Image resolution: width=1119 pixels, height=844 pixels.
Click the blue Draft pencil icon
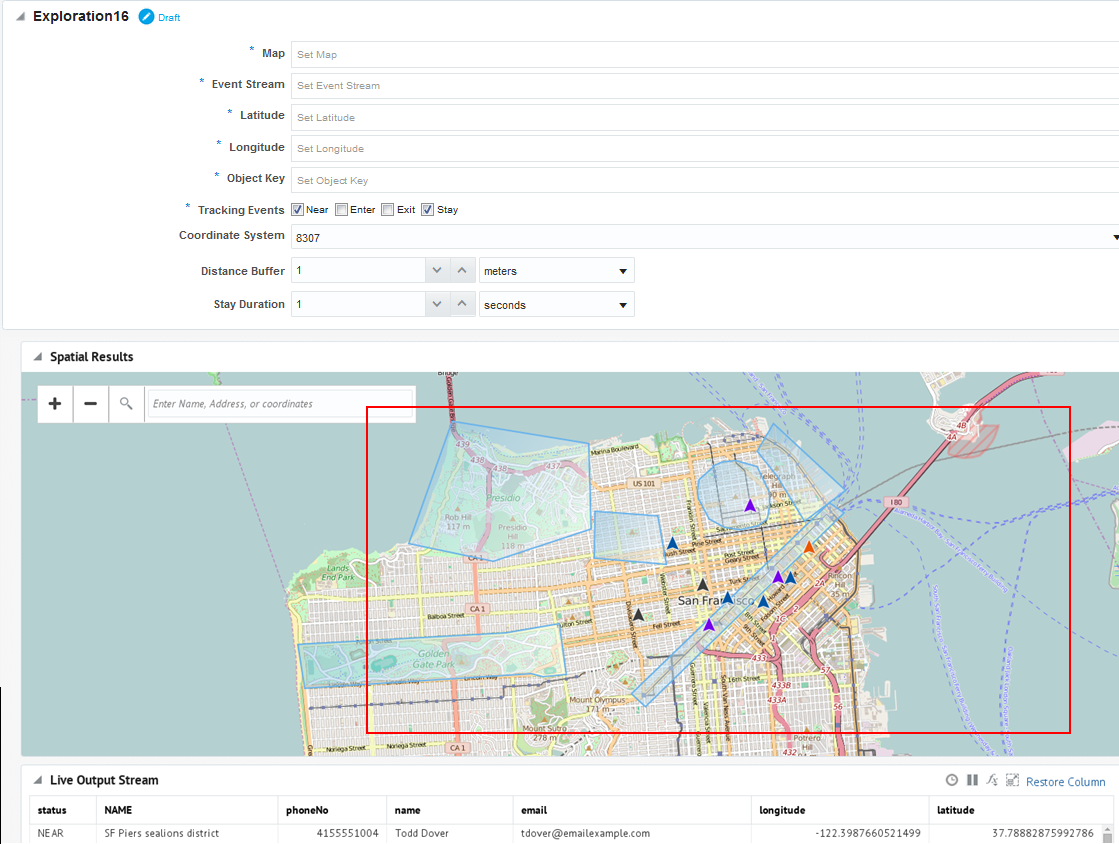[146, 16]
